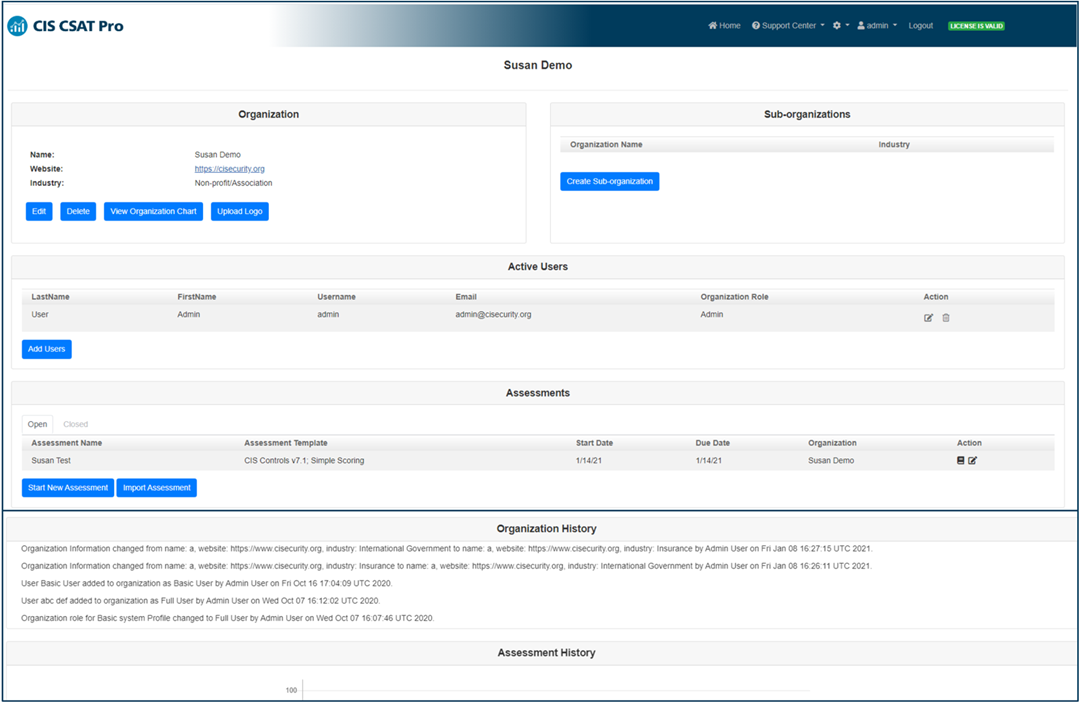Expand the gear settings dropdown arrow
The width and height of the screenshot is (1080, 702).
(847, 25)
